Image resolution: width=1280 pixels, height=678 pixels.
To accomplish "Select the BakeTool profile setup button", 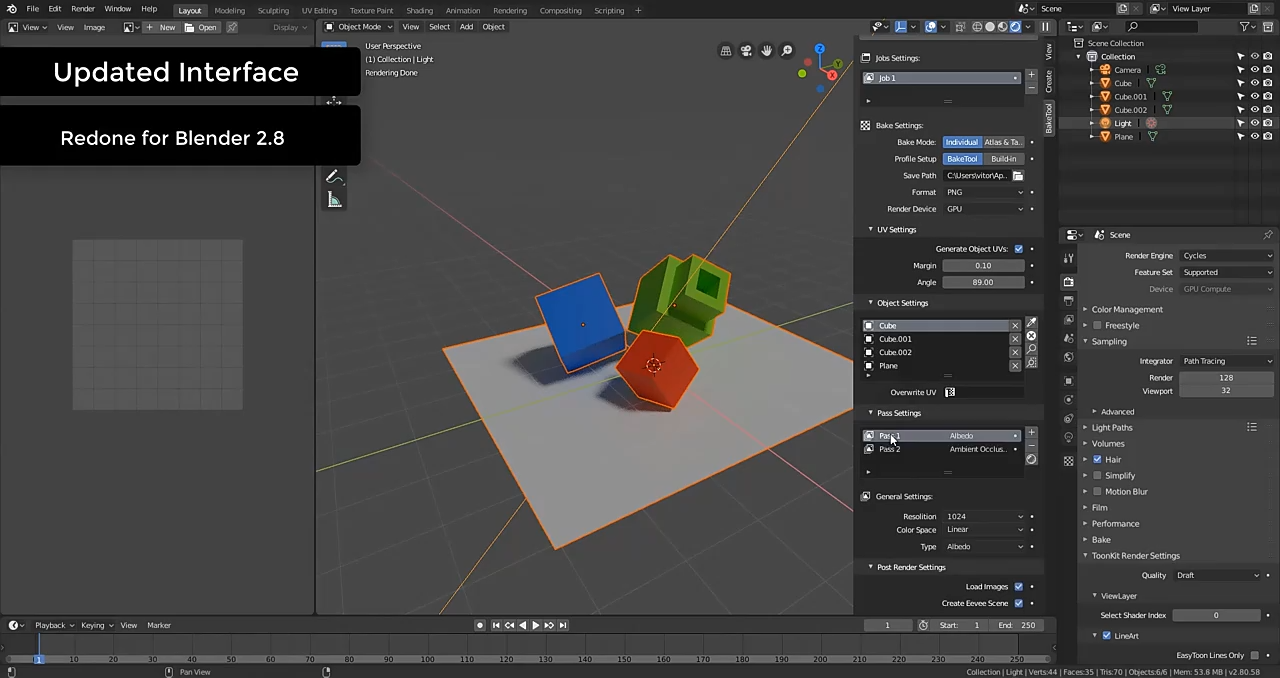I will pos(962,158).
